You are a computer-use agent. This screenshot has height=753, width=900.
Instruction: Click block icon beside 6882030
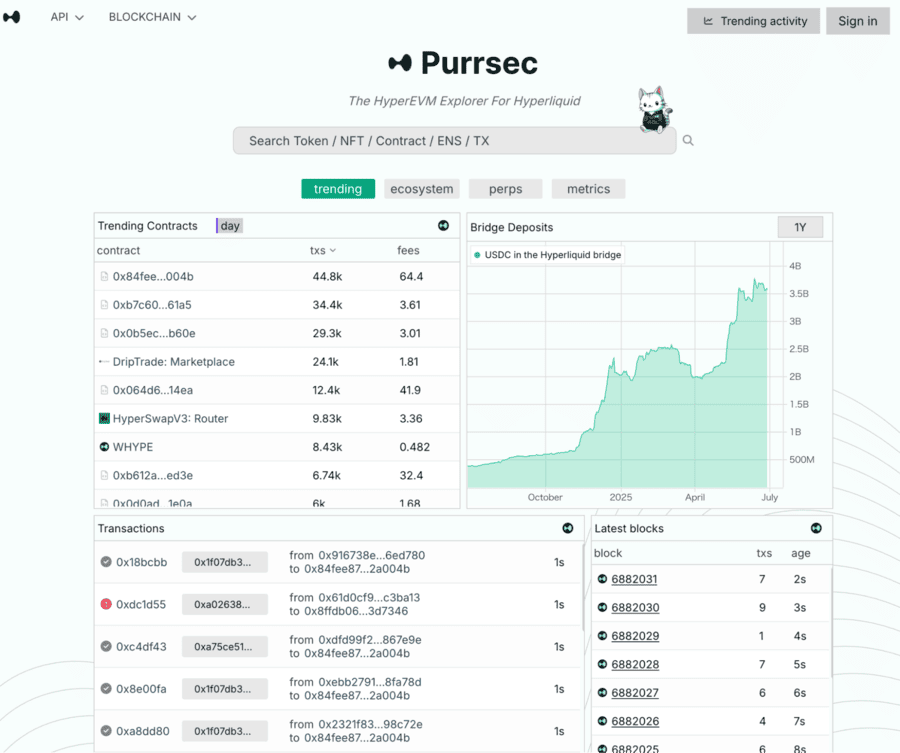pos(602,607)
